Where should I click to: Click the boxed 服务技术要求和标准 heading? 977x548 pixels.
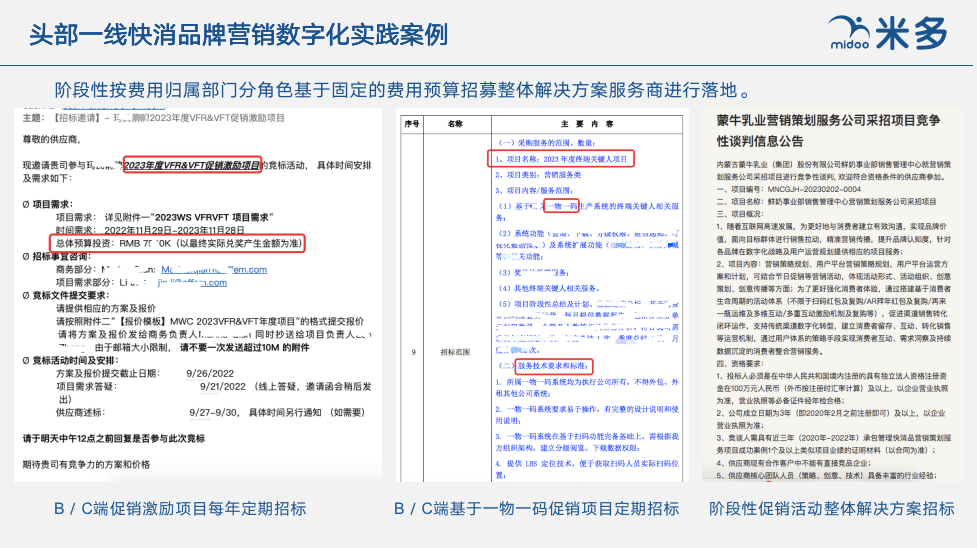554,366
